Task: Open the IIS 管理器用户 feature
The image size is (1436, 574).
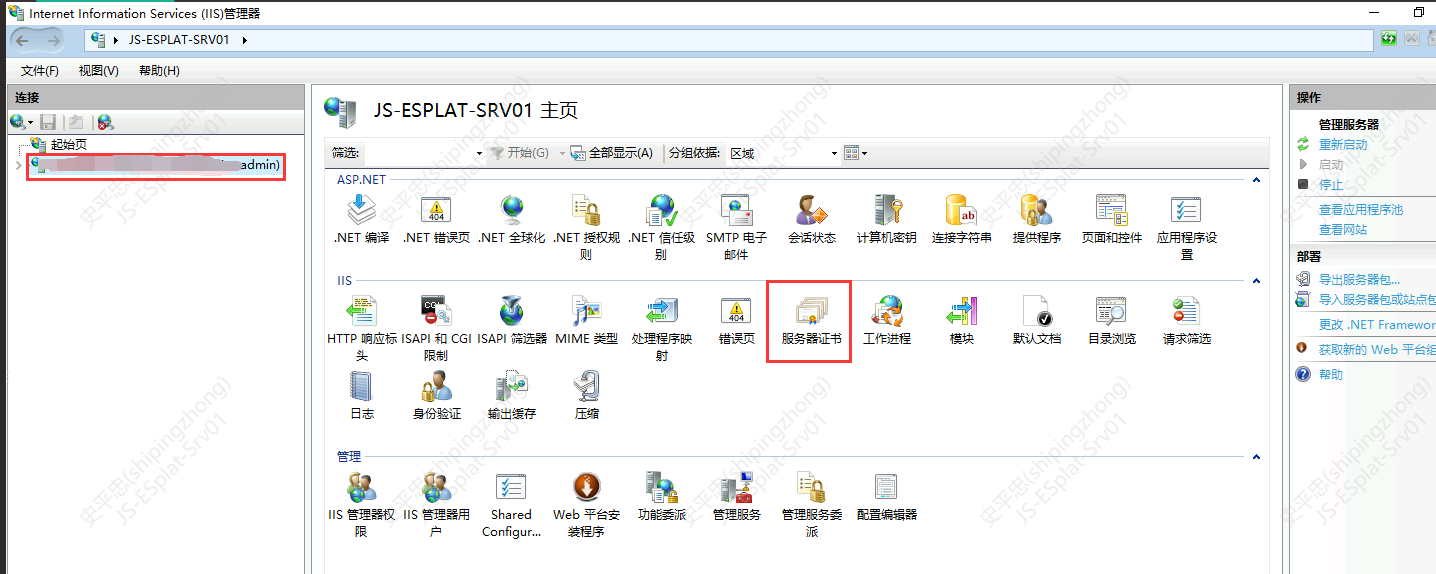Action: pos(436,504)
